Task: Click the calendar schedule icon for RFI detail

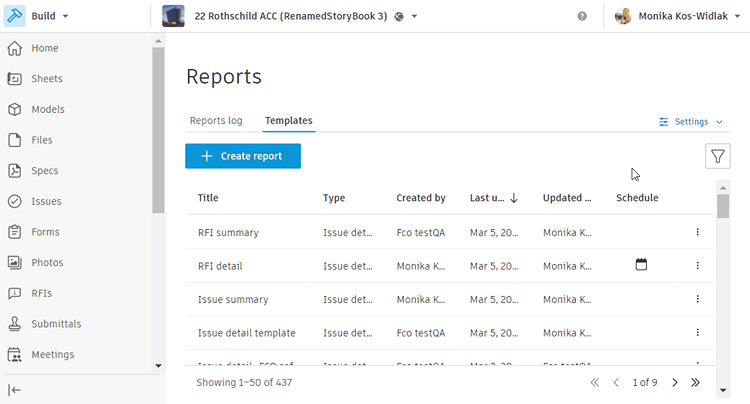Action: click(x=641, y=264)
